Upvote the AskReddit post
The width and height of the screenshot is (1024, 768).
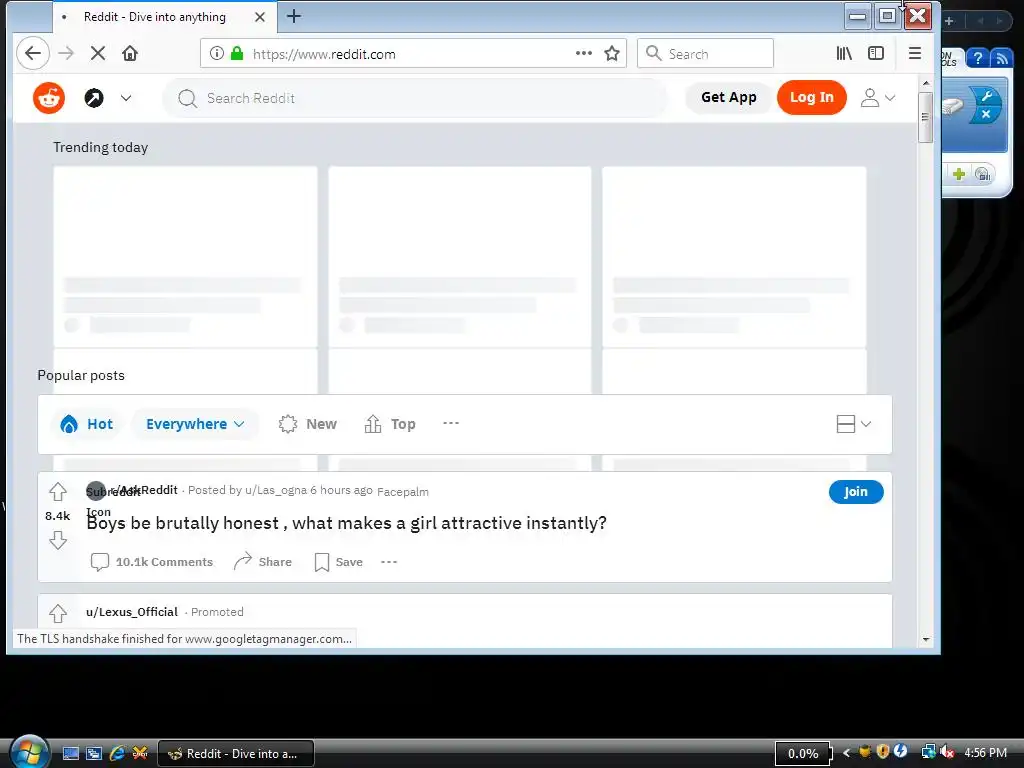[x=58, y=492]
